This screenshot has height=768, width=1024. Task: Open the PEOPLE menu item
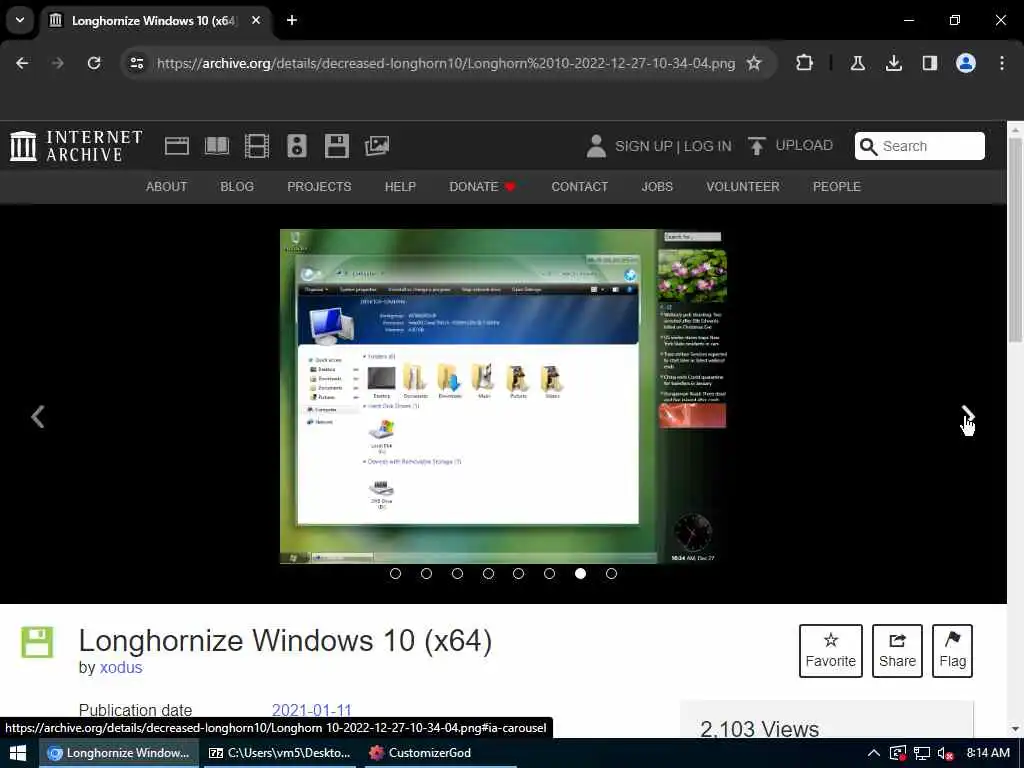[837, 187]
